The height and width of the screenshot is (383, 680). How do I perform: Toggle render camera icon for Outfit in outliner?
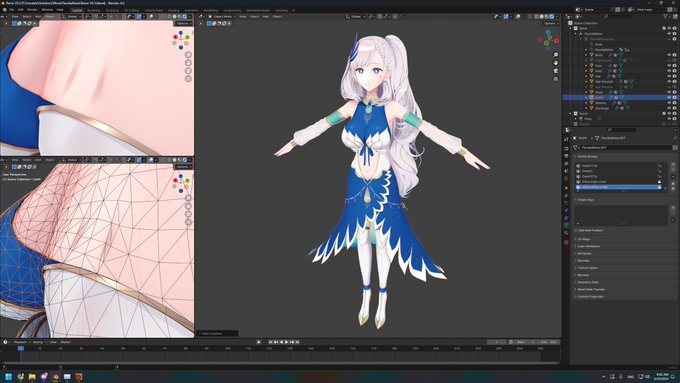674,98
